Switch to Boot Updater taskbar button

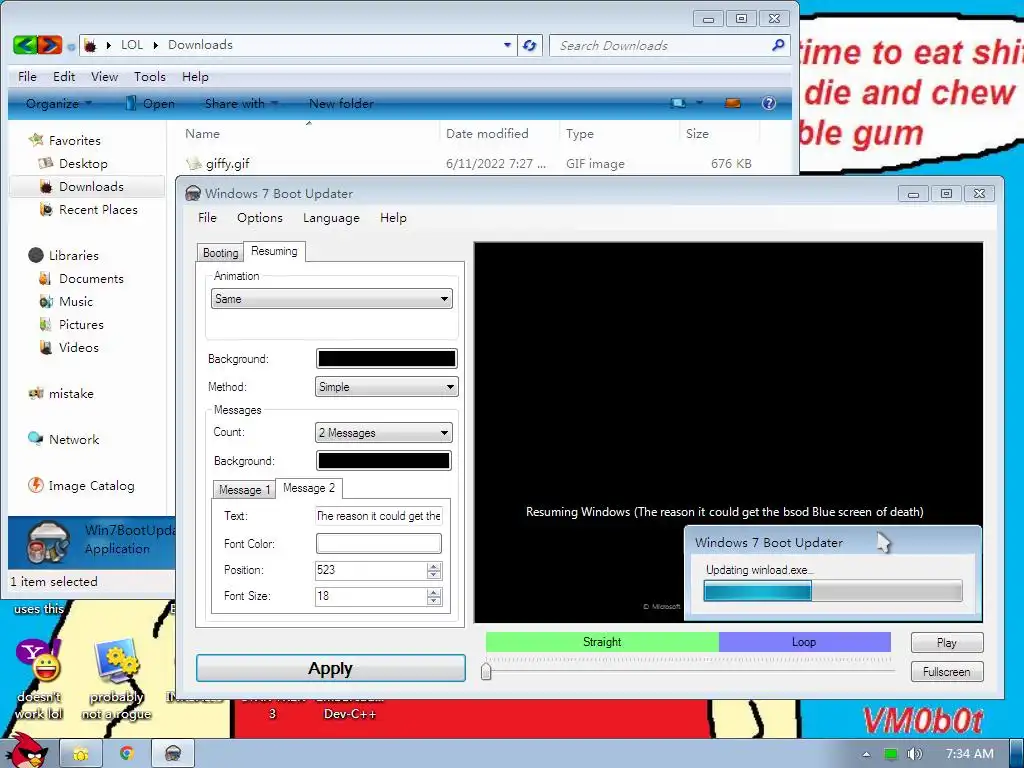click(173, 754)
